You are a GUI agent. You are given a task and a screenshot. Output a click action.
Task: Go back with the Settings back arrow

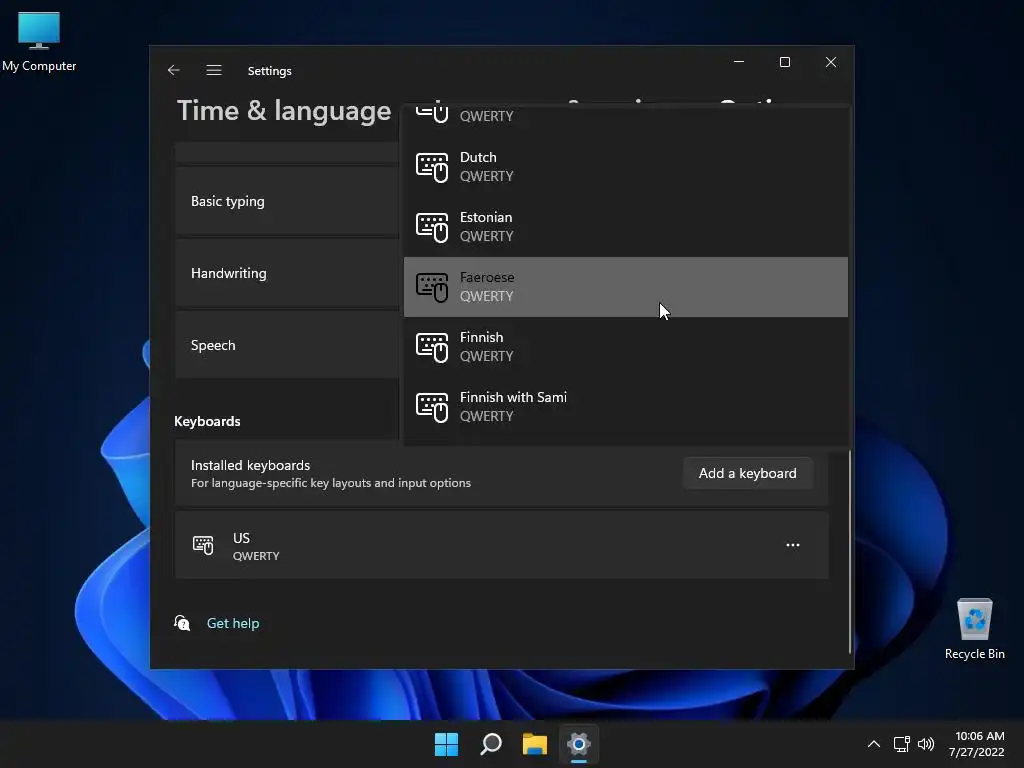[173, 71]
